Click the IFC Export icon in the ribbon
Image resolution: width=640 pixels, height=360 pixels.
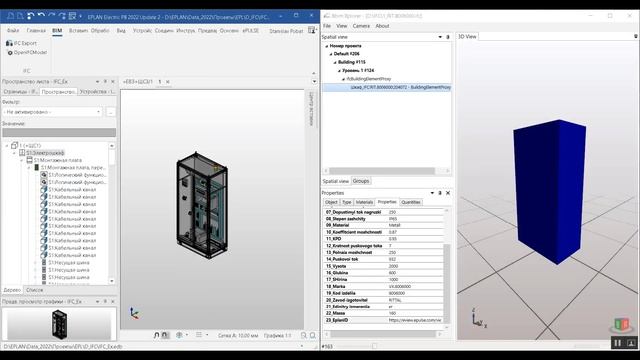[9, 43]
